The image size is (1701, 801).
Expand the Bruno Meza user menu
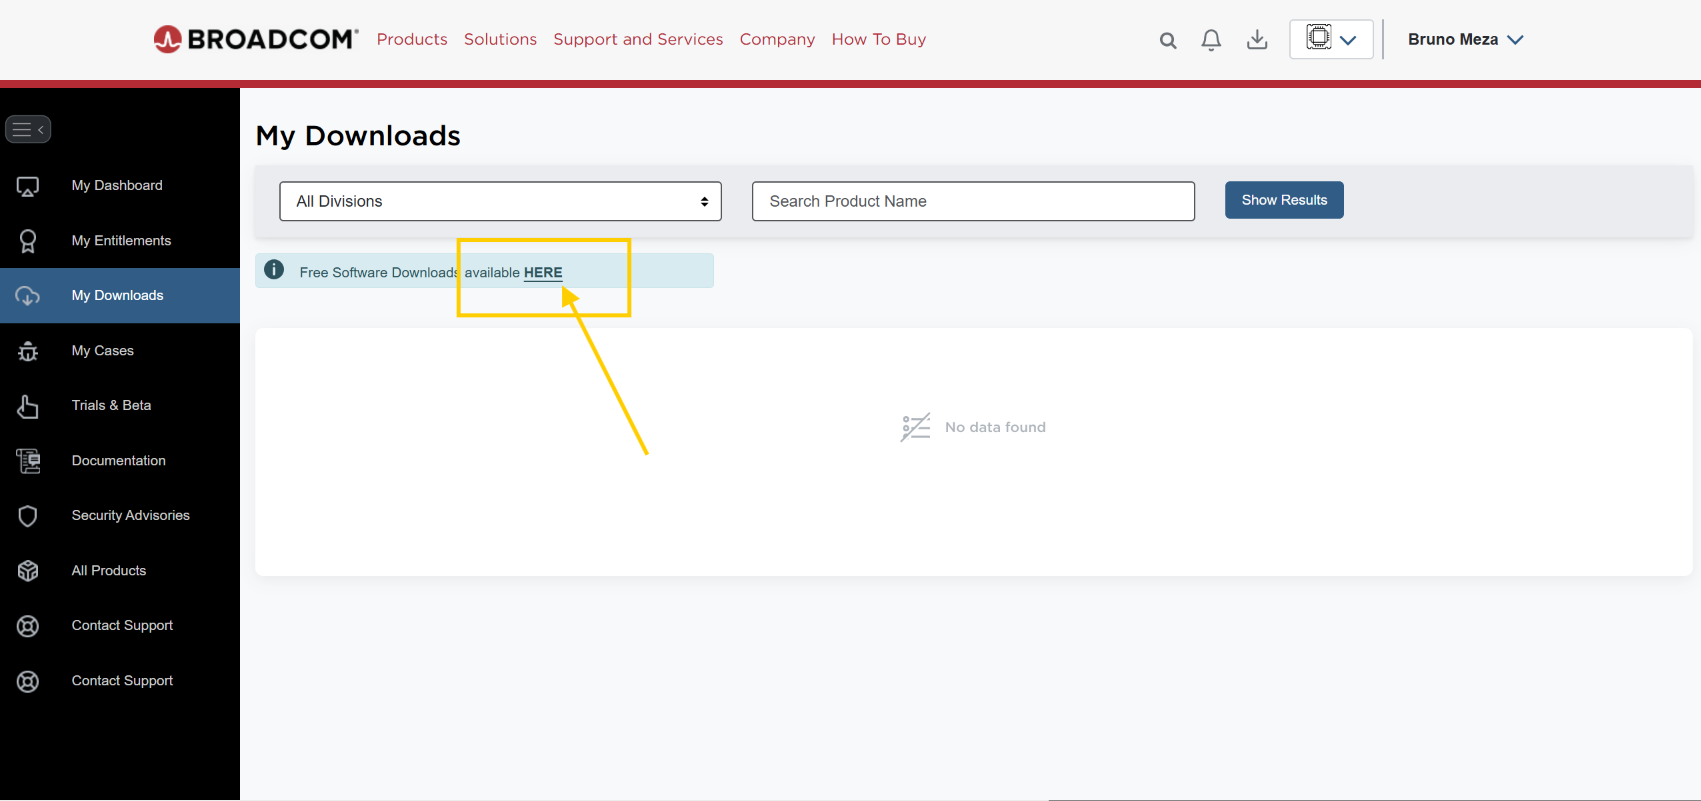[1465, 39]
